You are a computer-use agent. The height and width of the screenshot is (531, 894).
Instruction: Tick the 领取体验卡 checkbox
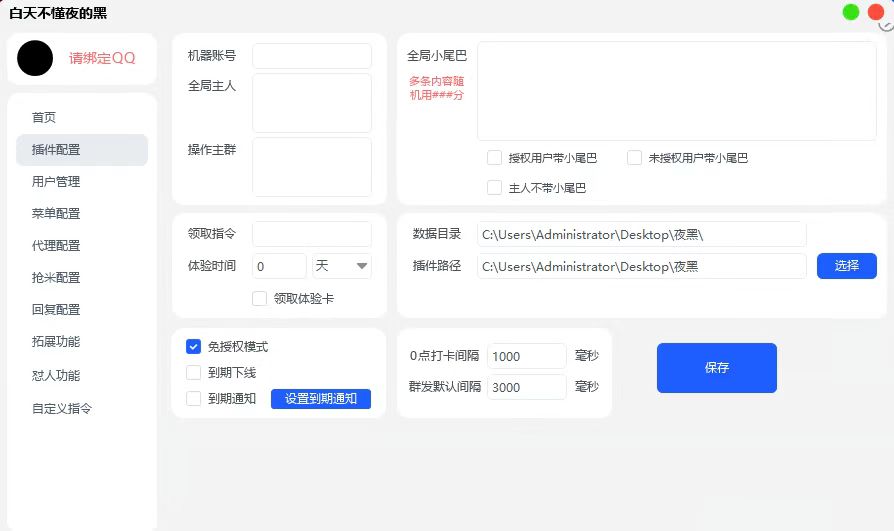pyautogui.click(x=260, y=298)
